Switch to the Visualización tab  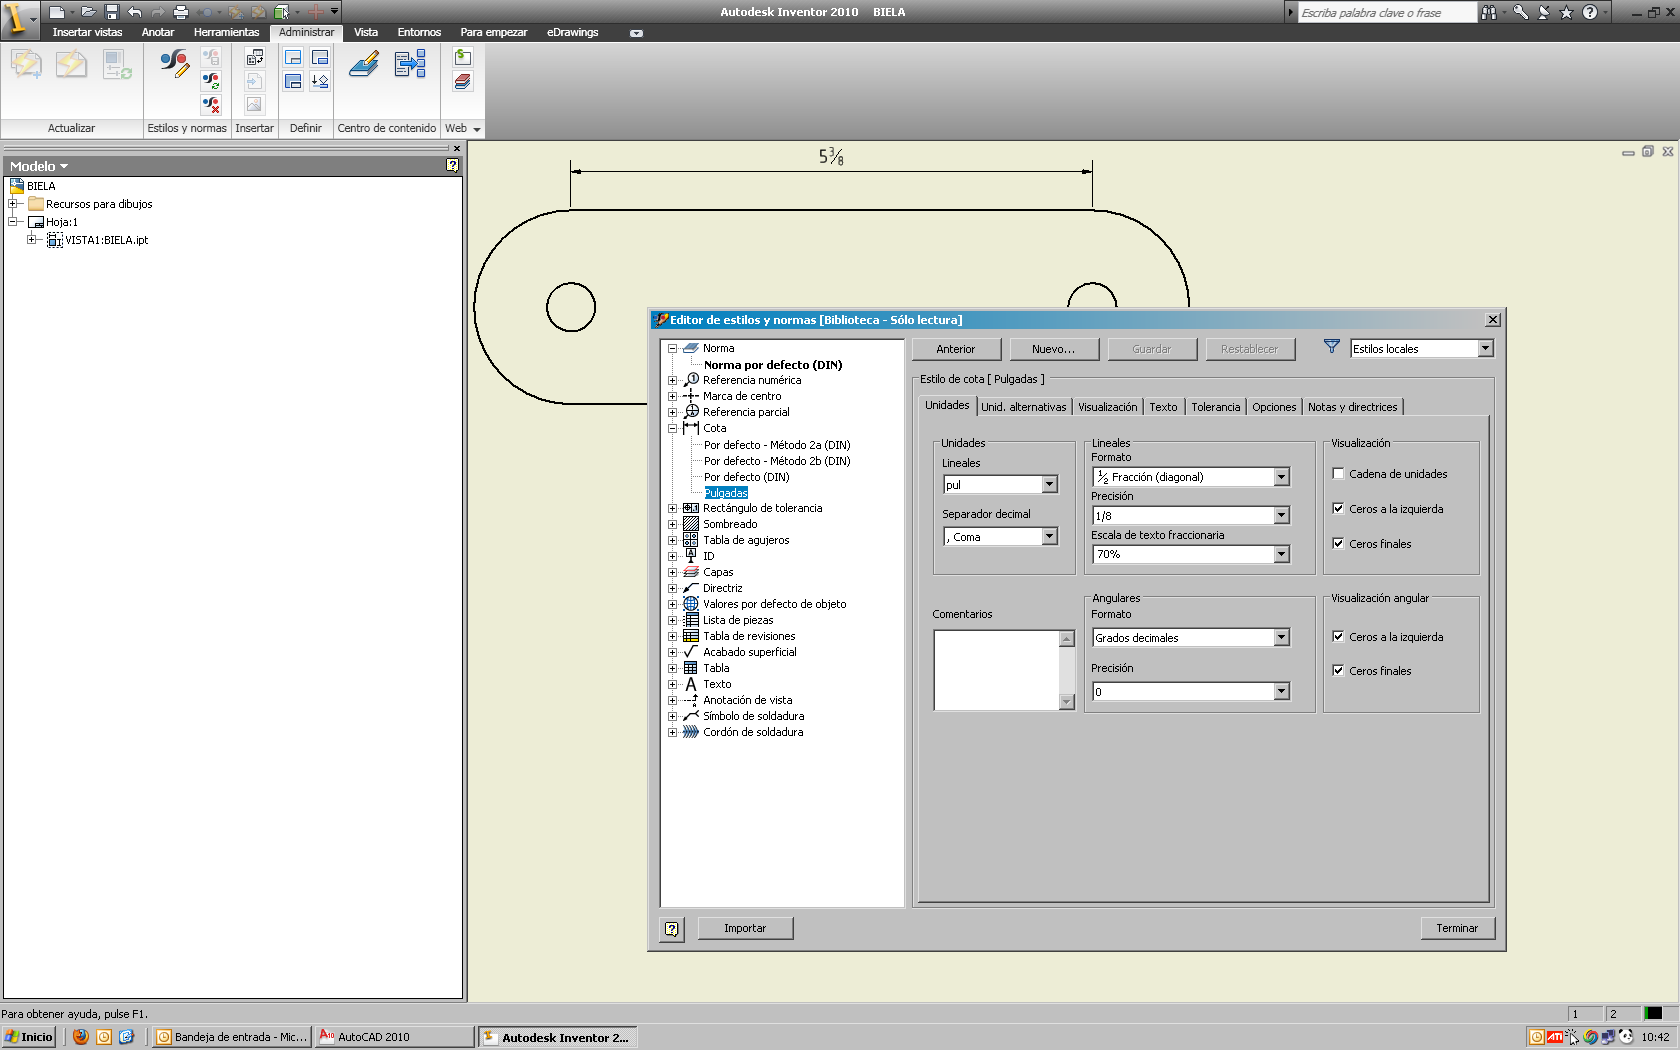[x=1108, y=407]
